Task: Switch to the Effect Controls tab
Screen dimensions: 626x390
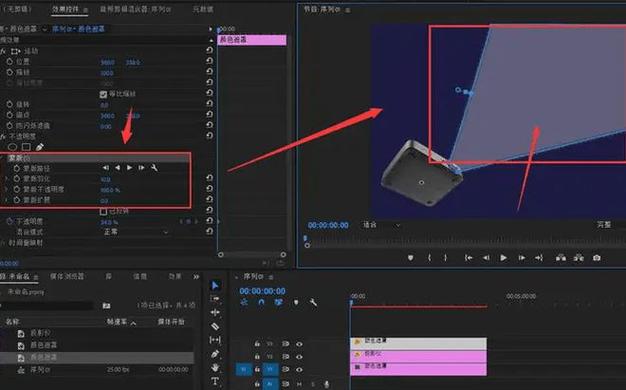Action: [69, 9]
